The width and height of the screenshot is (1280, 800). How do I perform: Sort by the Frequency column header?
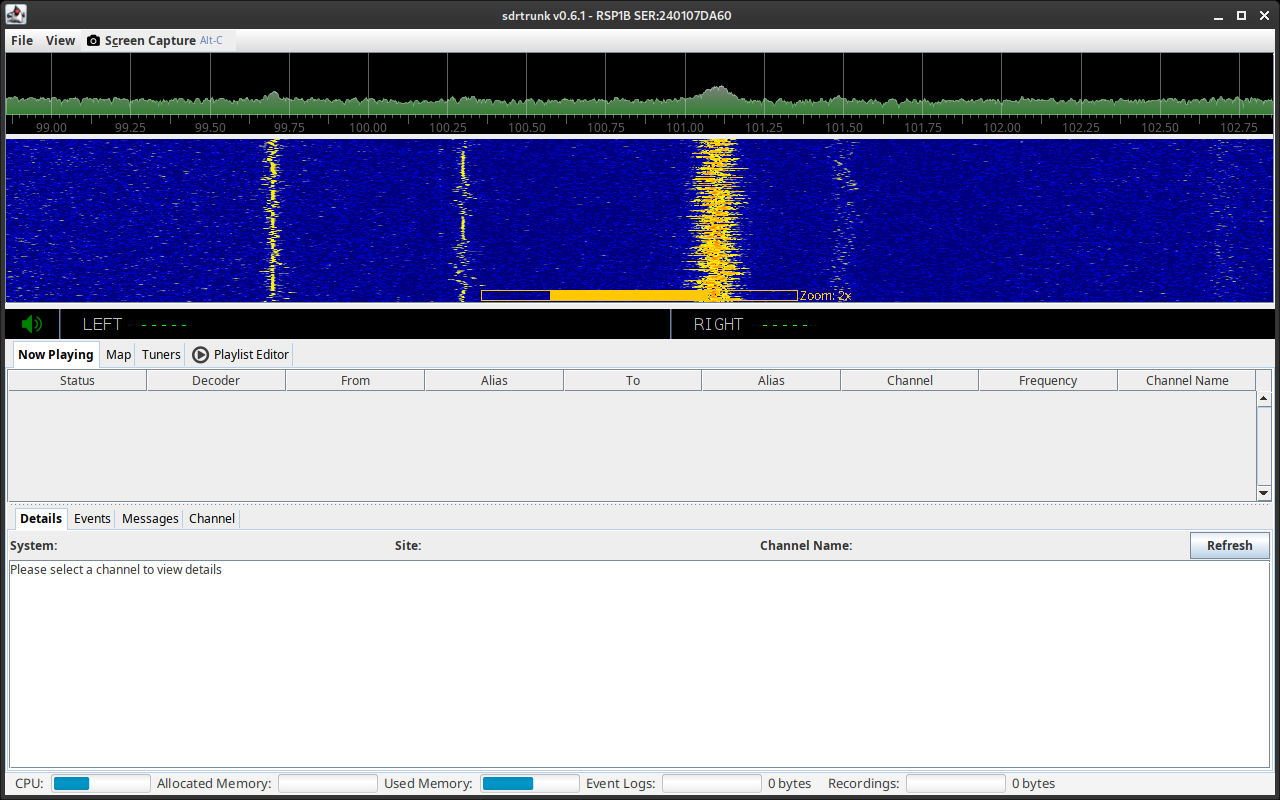click(x=1047, y=381)
